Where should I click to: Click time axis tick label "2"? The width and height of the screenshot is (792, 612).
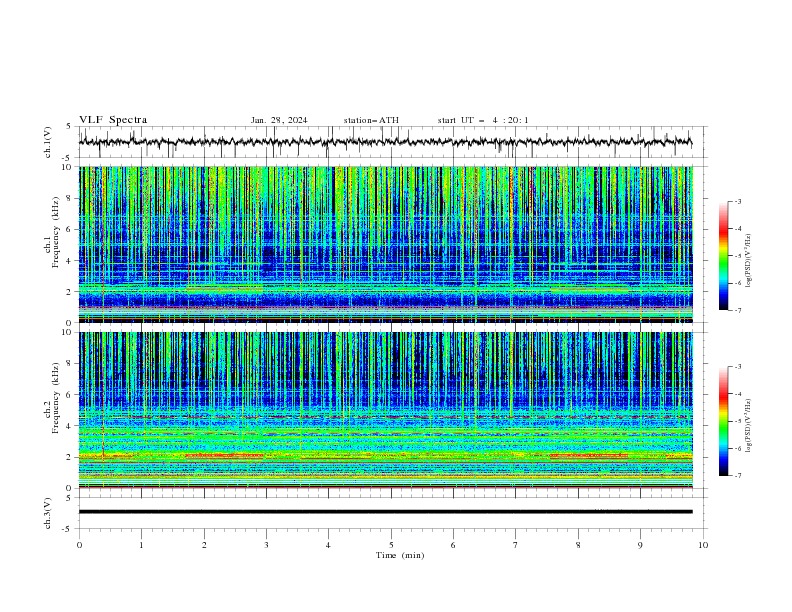pos(204,545)
